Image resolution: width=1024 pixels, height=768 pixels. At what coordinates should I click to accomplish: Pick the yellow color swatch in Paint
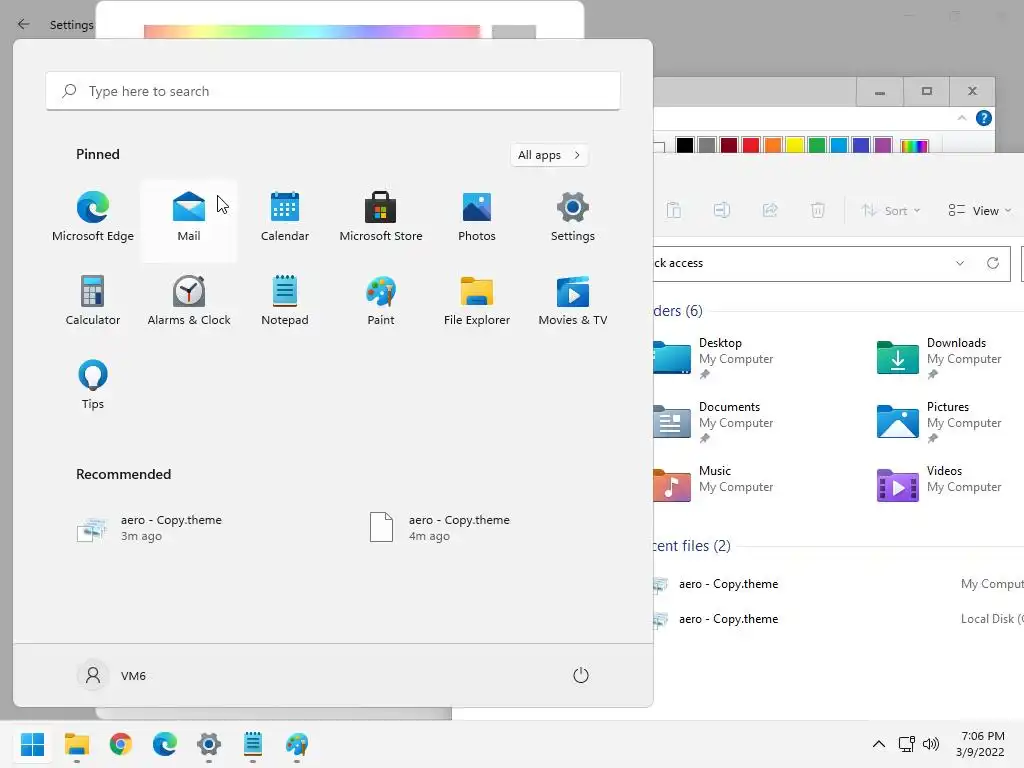click(795, 145)
